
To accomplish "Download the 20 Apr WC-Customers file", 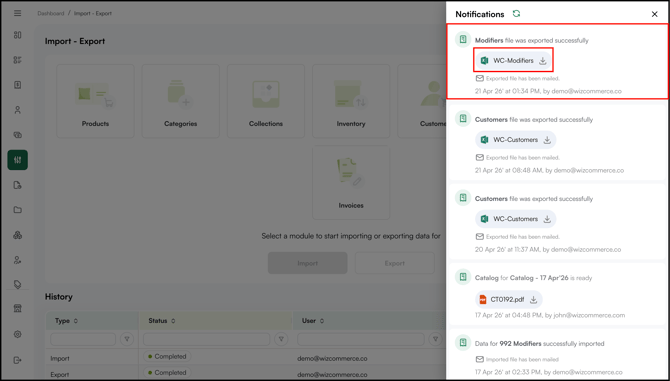I will [x=547, y=219].
